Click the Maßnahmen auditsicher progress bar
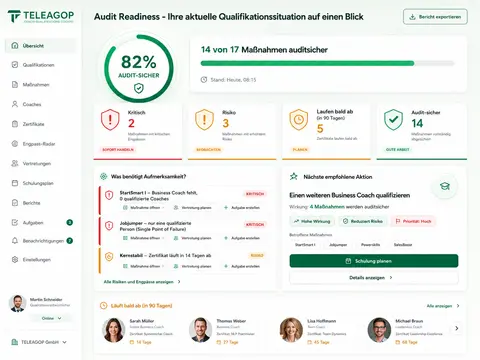The image size is (480, 360). click(327, 63)
